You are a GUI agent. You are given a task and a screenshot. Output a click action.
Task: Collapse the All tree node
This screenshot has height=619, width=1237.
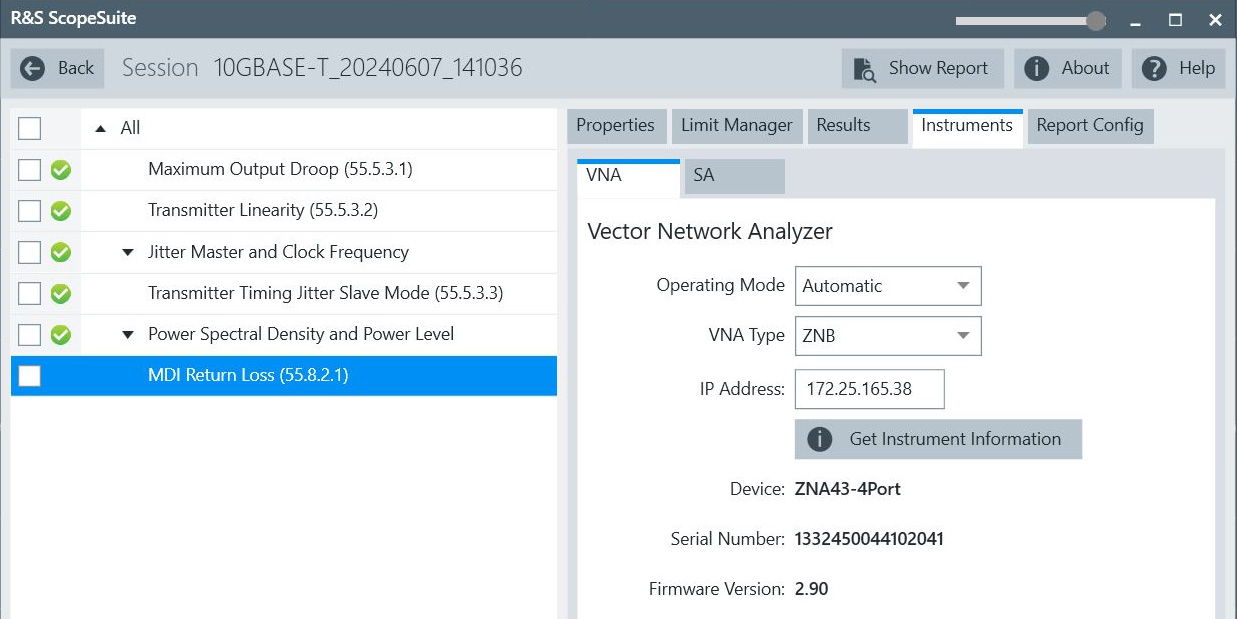click(100, 128)
